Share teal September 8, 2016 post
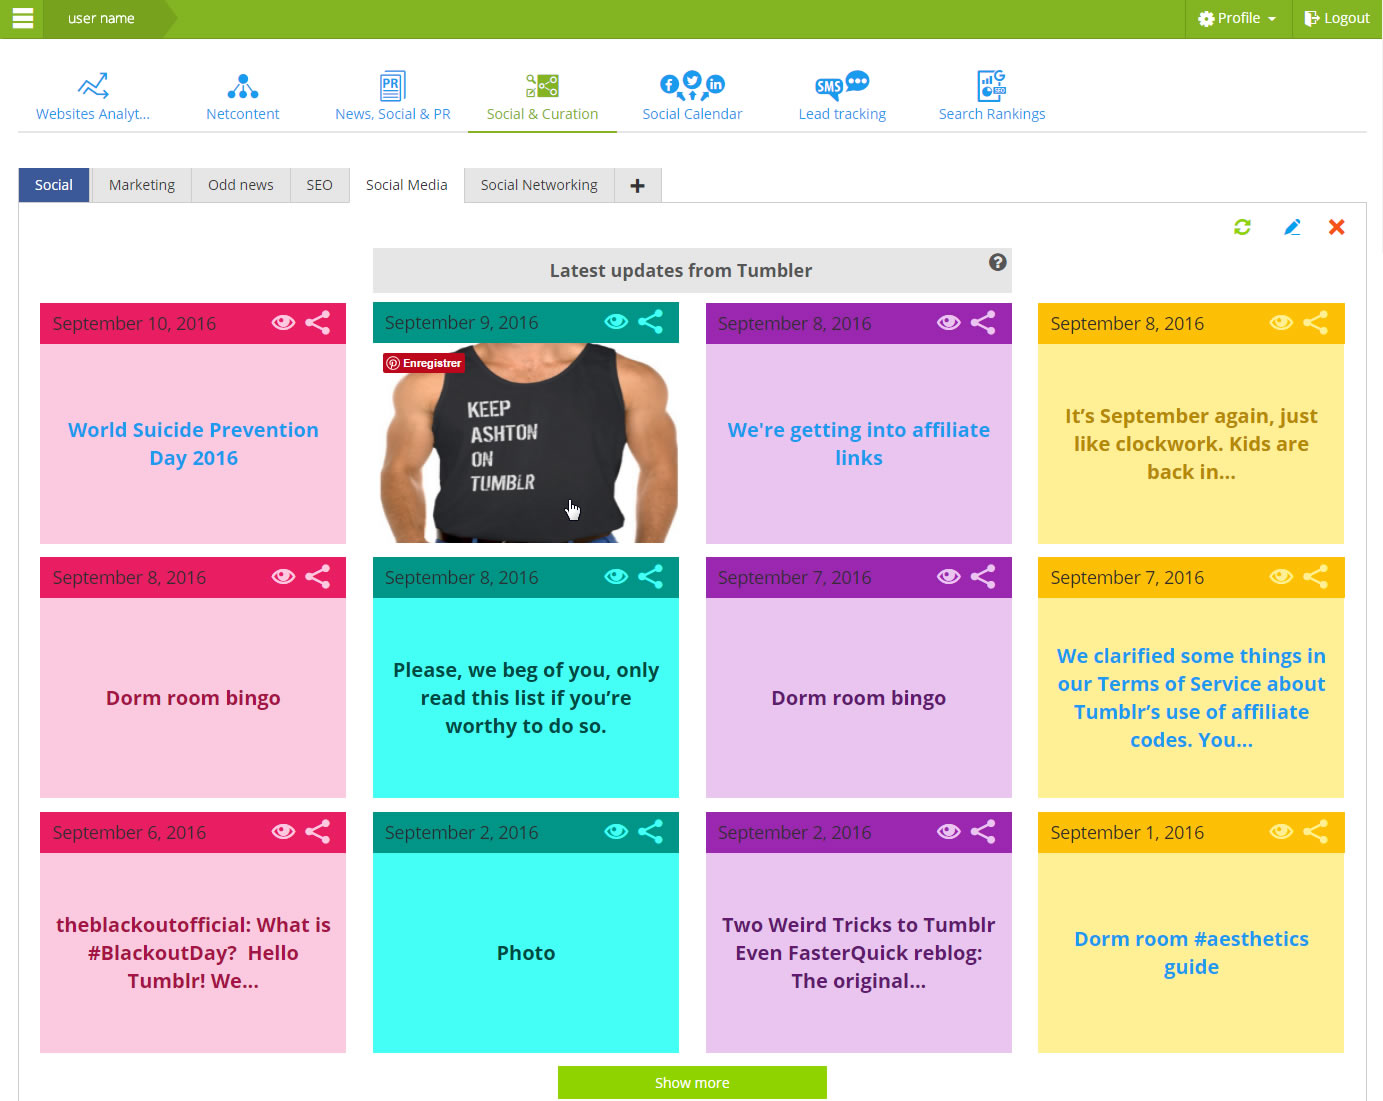This screenshot has width=1383, height=1101. (x=651, y=577)
